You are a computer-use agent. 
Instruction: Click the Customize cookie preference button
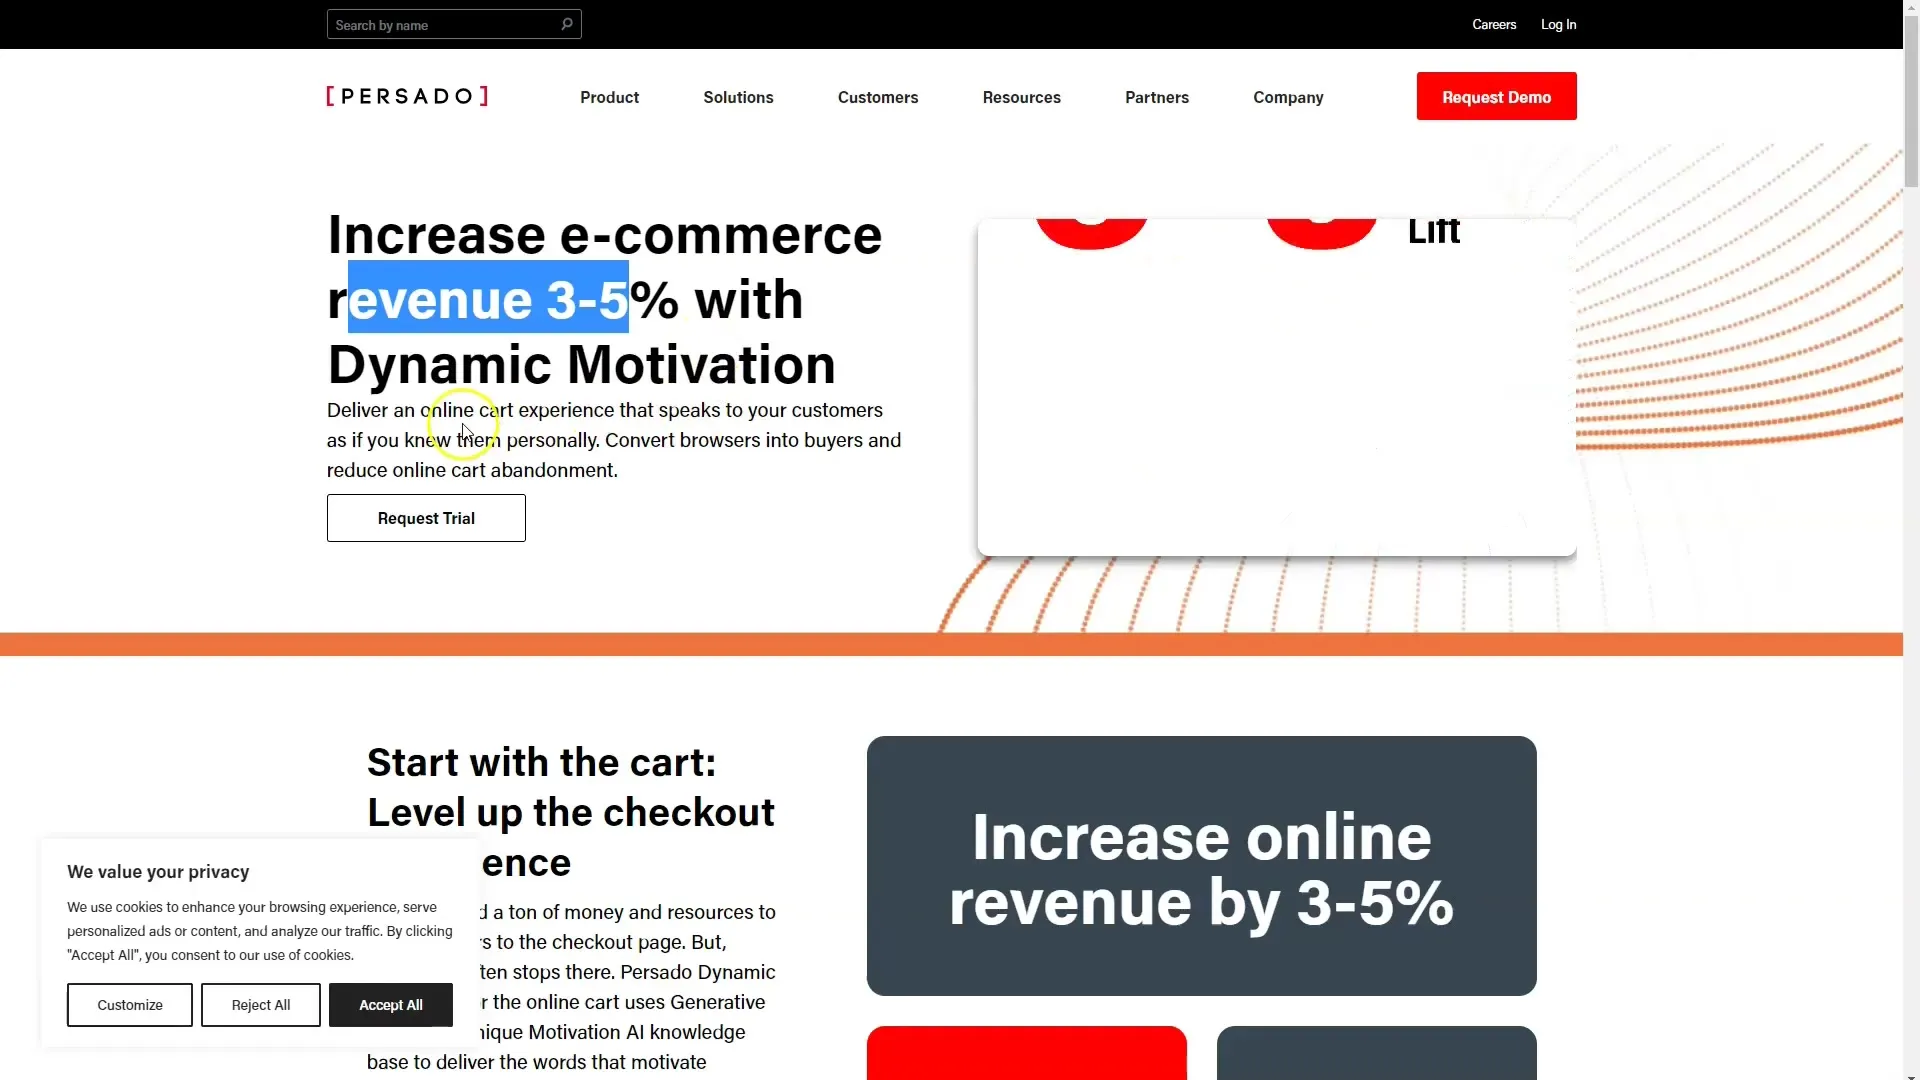(129, 1004)
